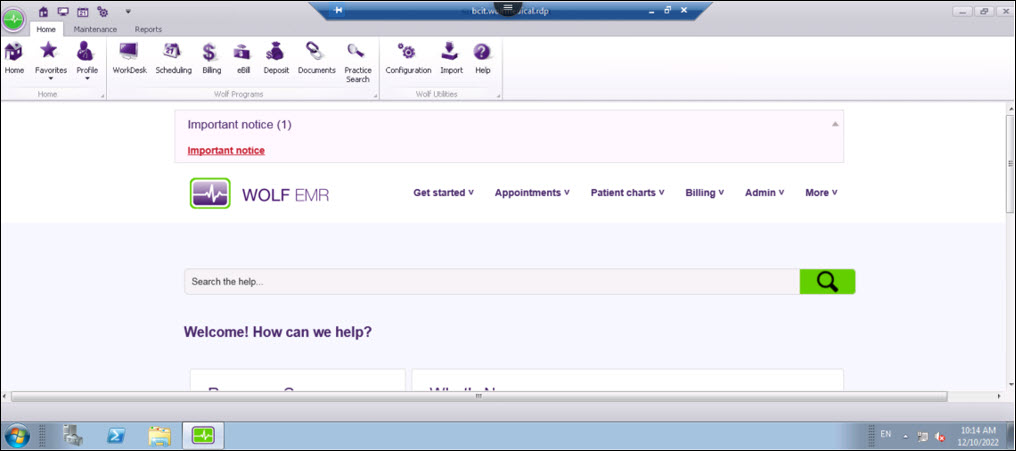Open Wolf Programs group dialog launcher

(x=375, y=97)
